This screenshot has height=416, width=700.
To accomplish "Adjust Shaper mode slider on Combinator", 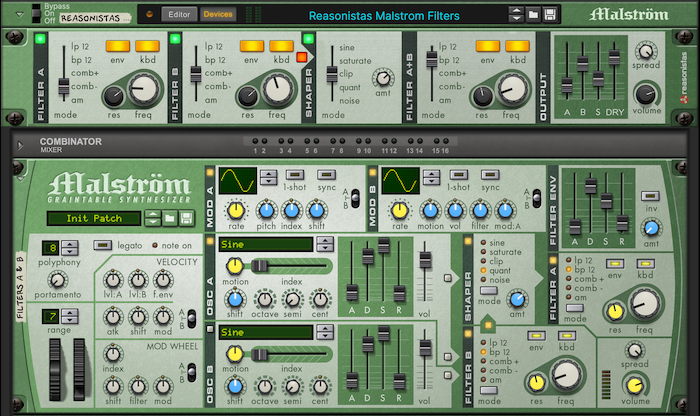I will click(x=332, y=74).
